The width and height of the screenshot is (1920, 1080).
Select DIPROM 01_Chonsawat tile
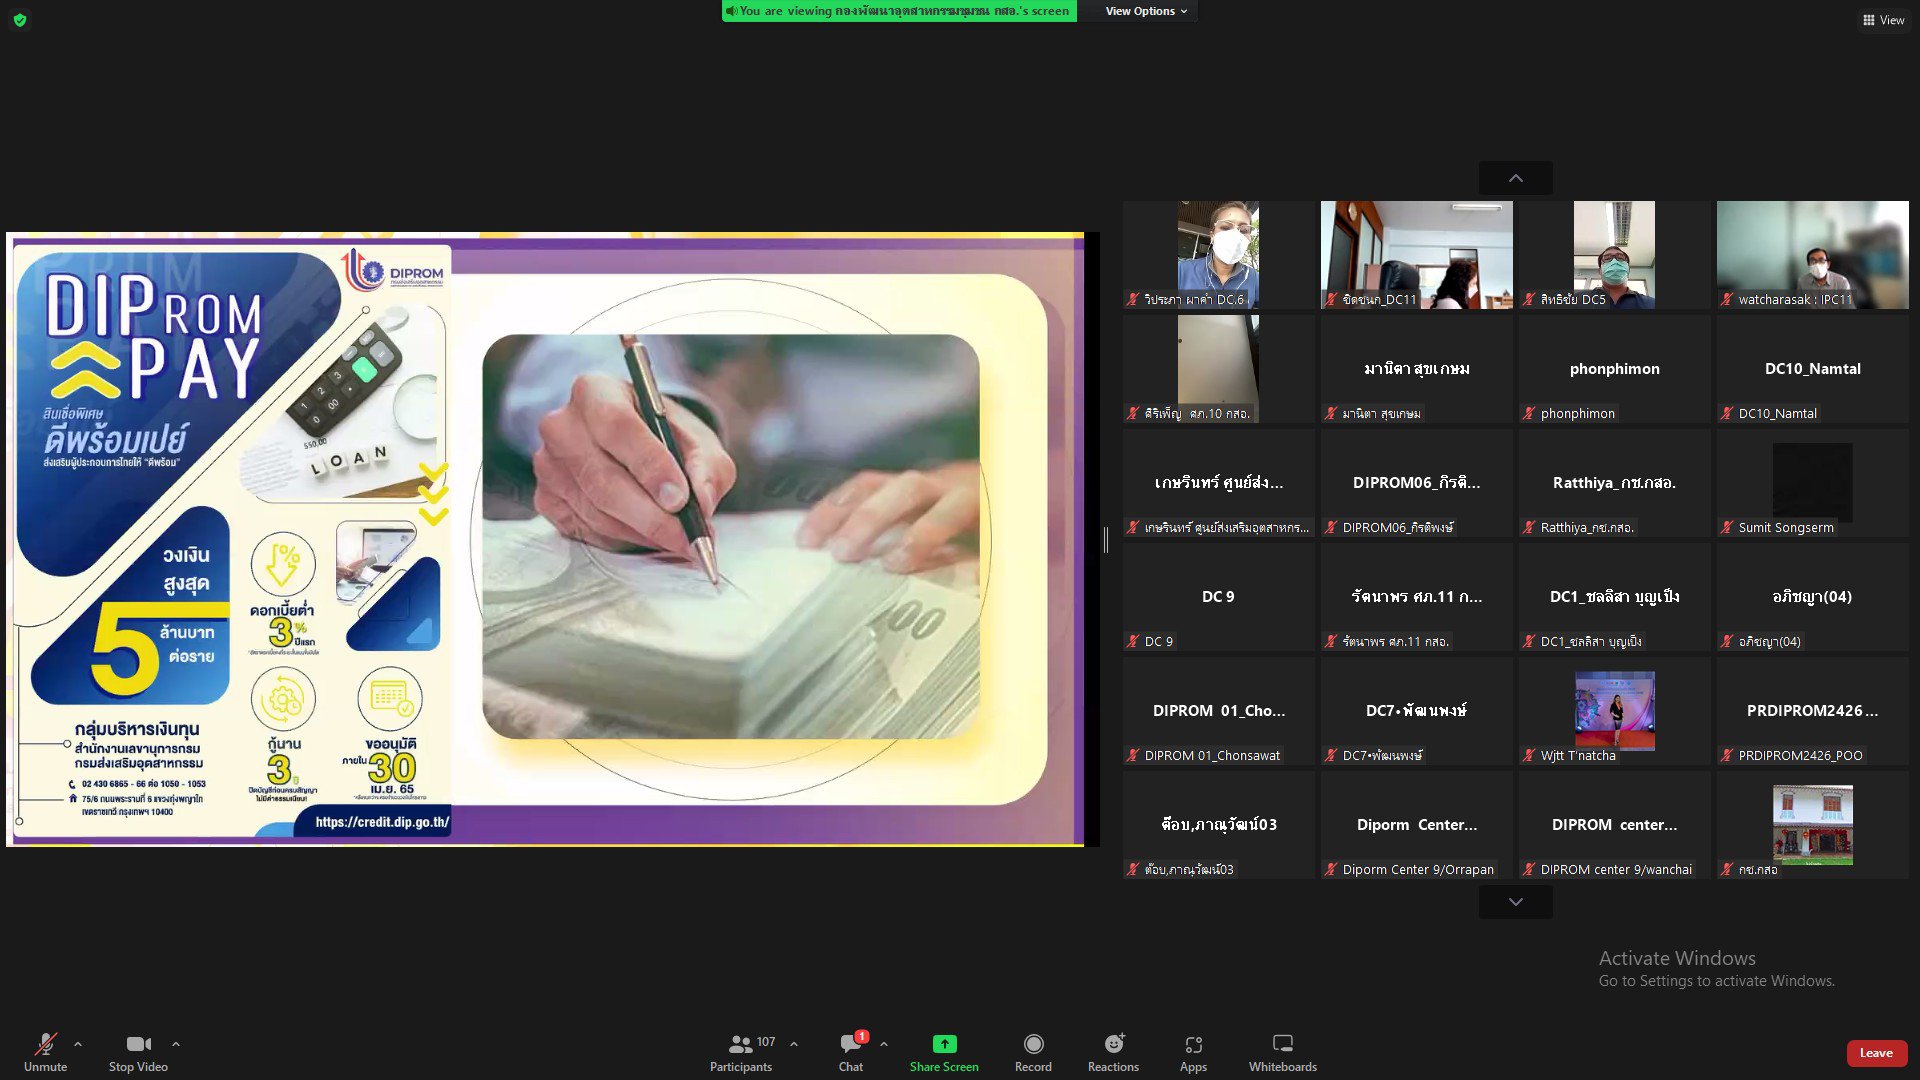(1218, 711)
